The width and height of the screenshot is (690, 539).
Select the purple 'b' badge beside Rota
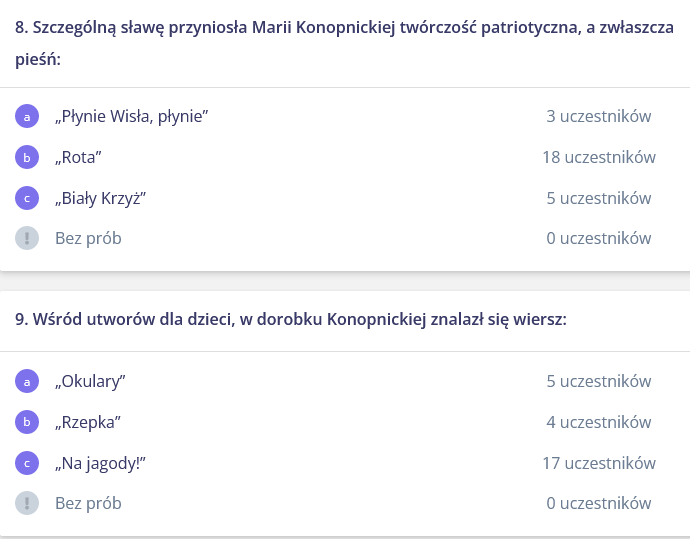(27, 157)
